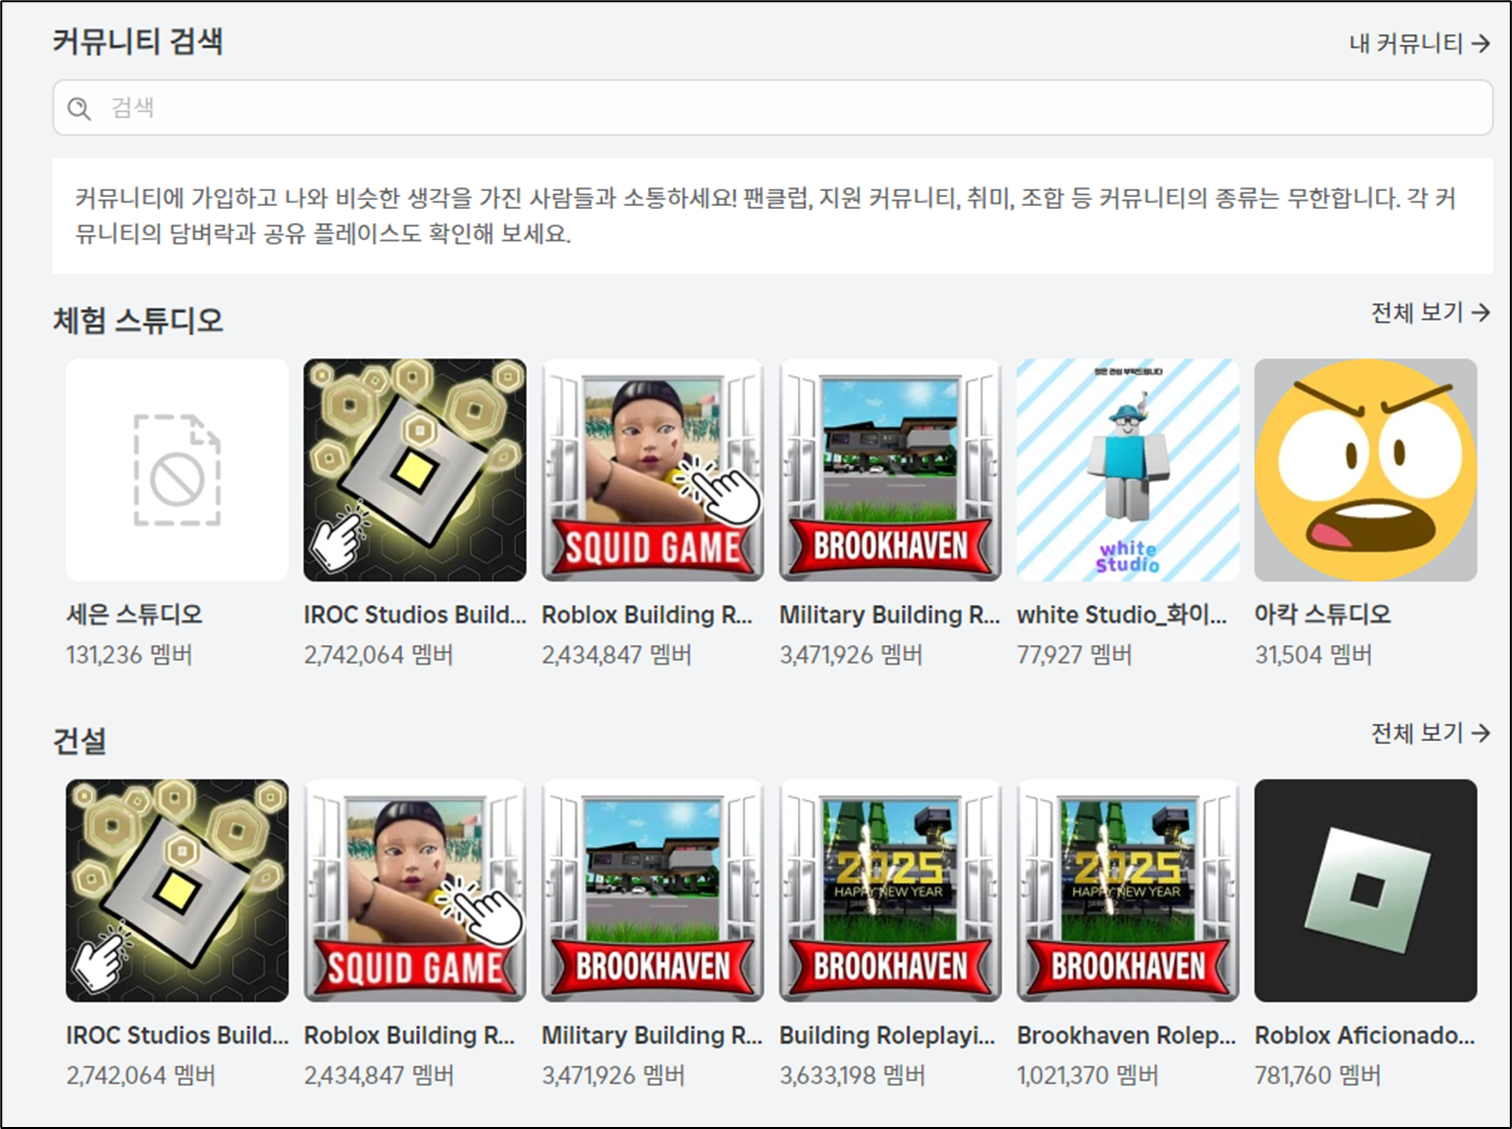Click the Roblox Building R... name under 건설

tap(409, 1035)
